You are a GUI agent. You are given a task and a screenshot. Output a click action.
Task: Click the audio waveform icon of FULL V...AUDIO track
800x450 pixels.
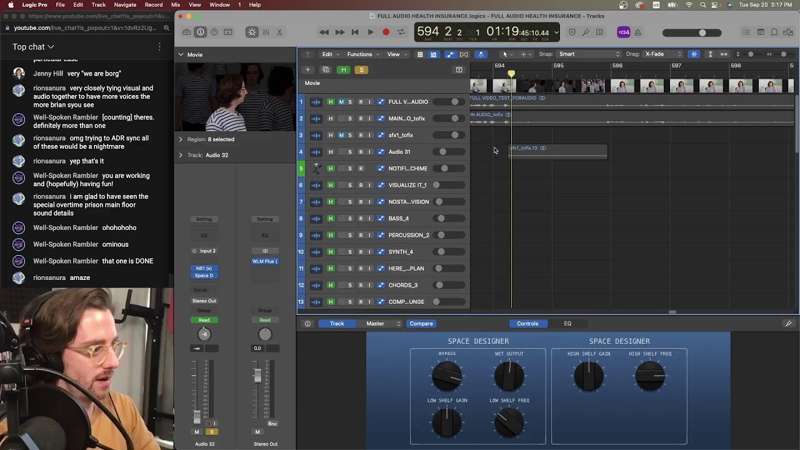pos(316,102)
